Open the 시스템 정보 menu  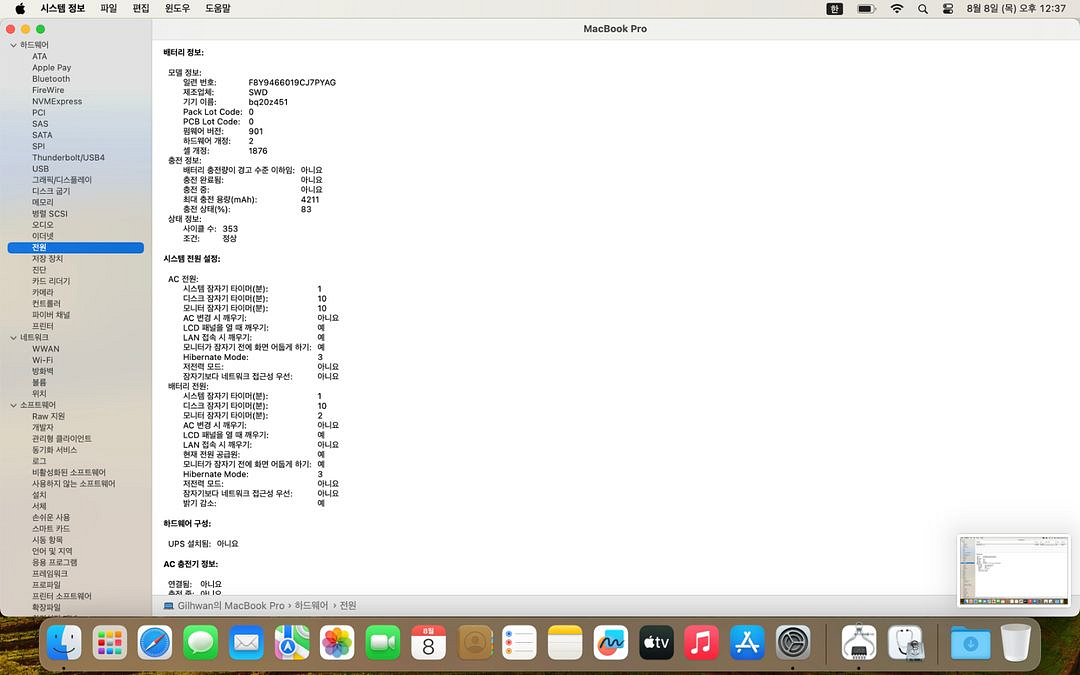pos(63,9)
